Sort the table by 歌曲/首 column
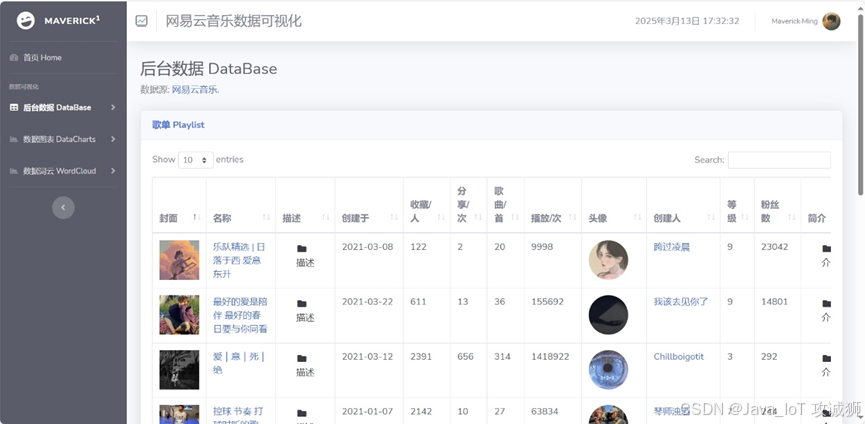 pos(515,217)
